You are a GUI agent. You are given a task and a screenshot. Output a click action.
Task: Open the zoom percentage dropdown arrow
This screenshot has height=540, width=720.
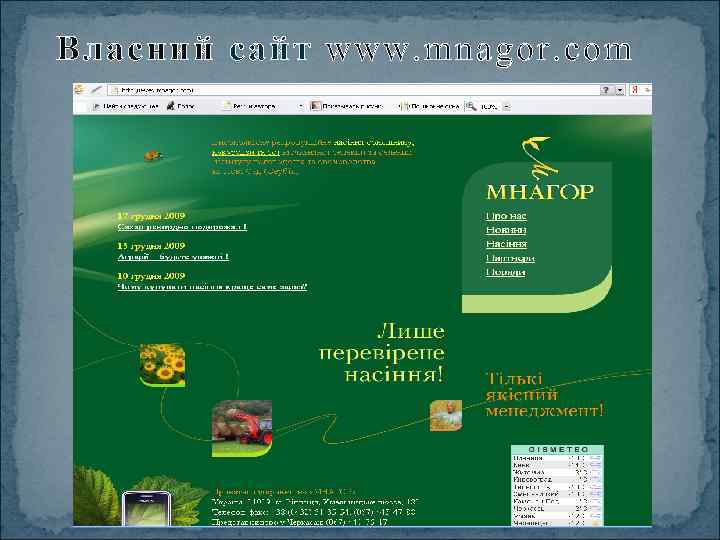pos(506,107)
